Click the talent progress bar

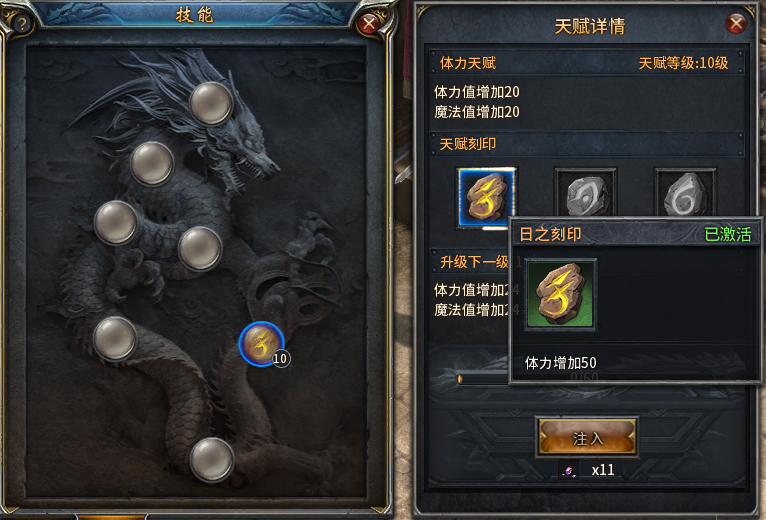pyautogui.click(x=483, y=379)
